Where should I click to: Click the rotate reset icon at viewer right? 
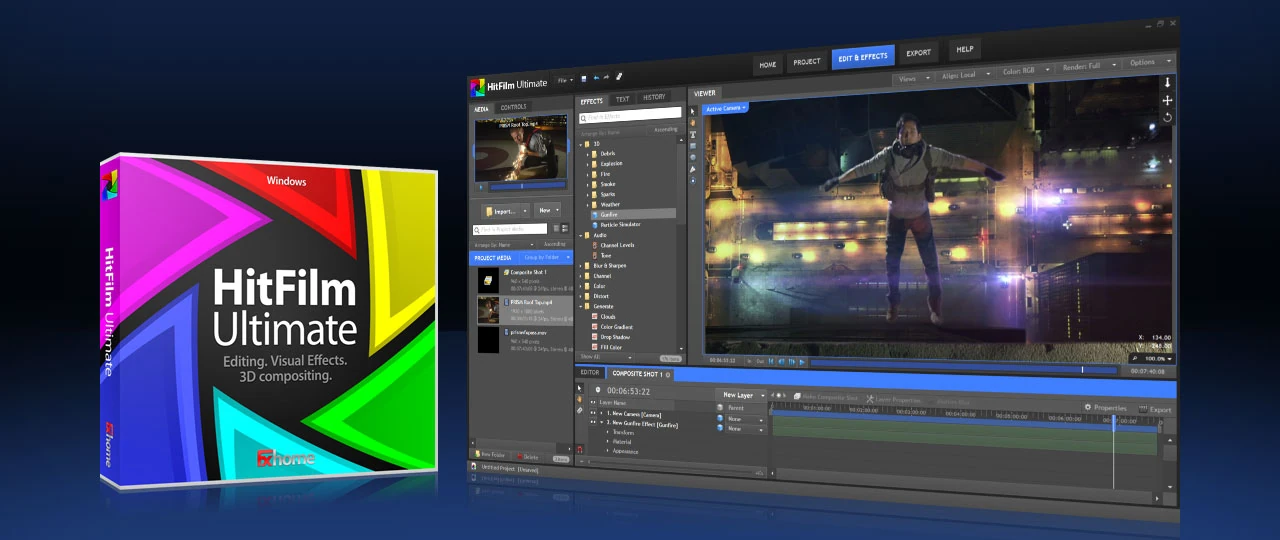point(1167,118)
